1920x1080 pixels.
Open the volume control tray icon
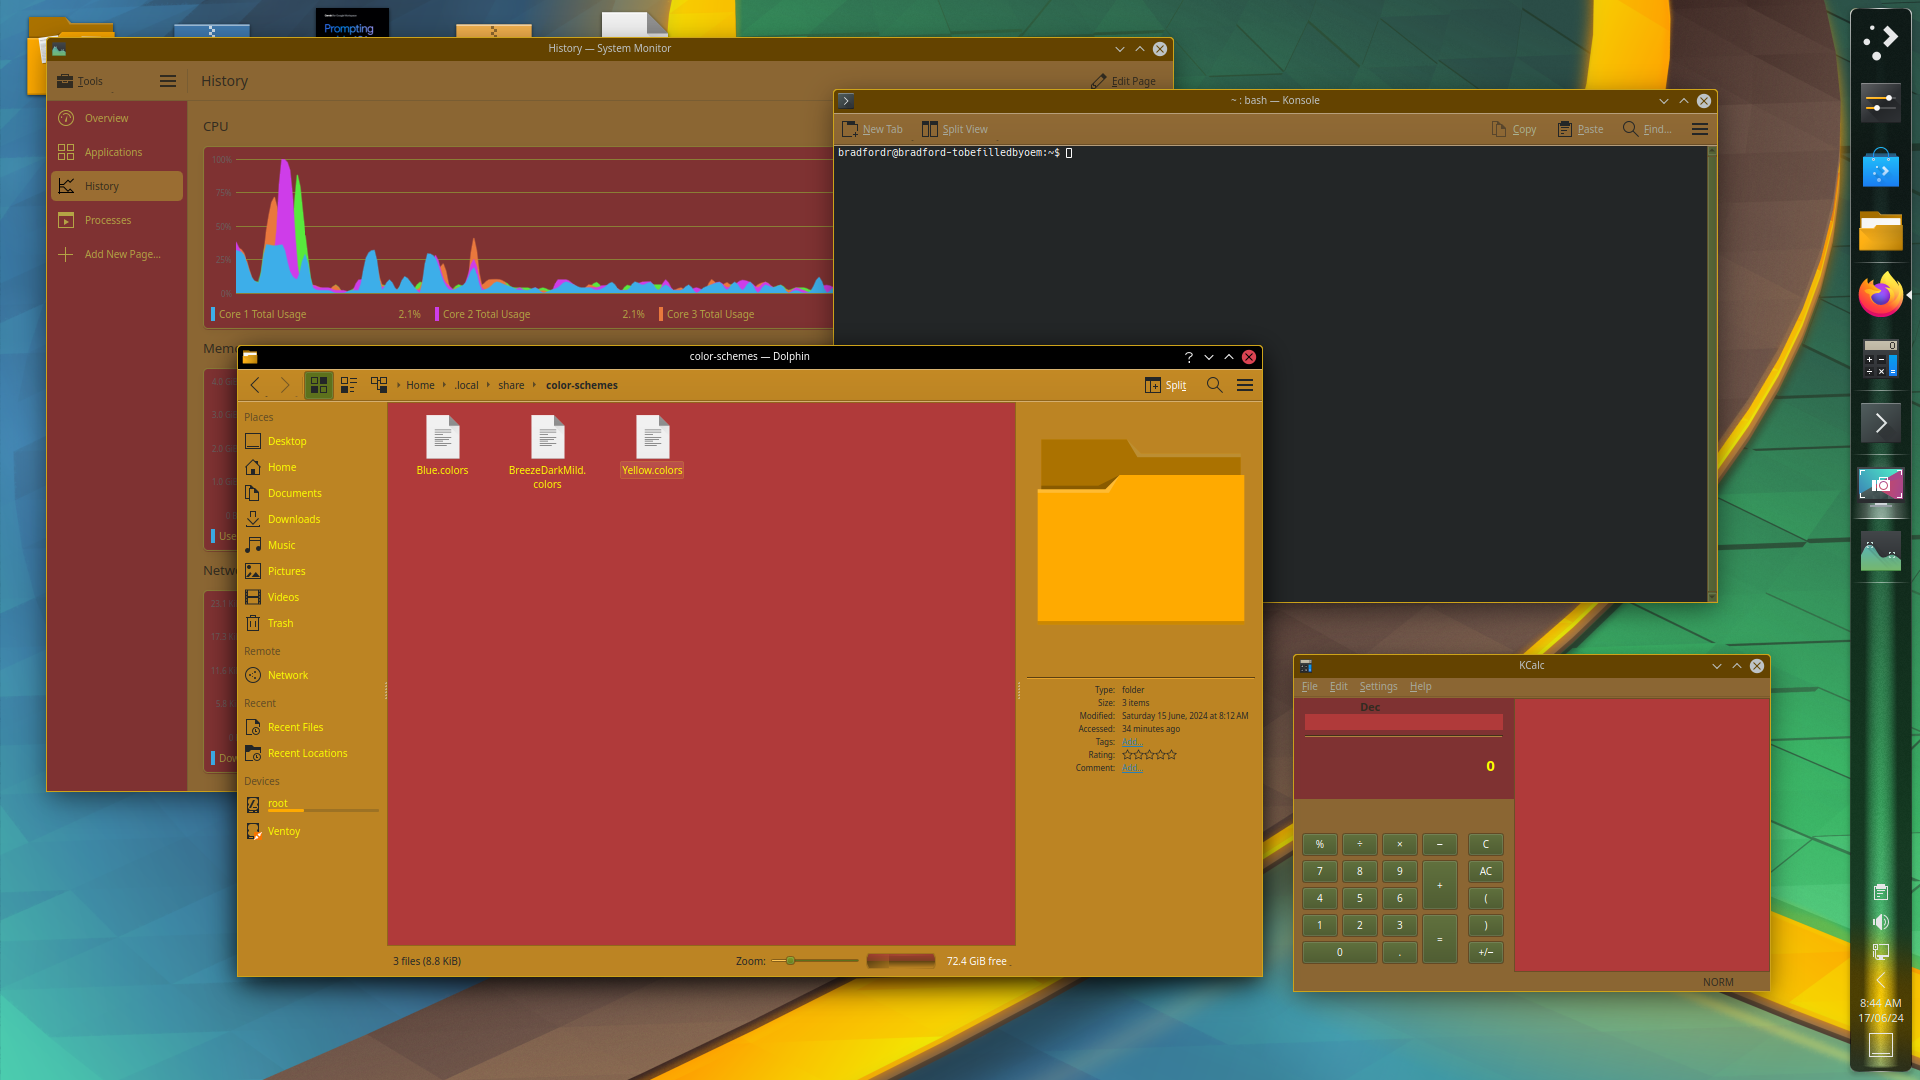(1880, 922)
